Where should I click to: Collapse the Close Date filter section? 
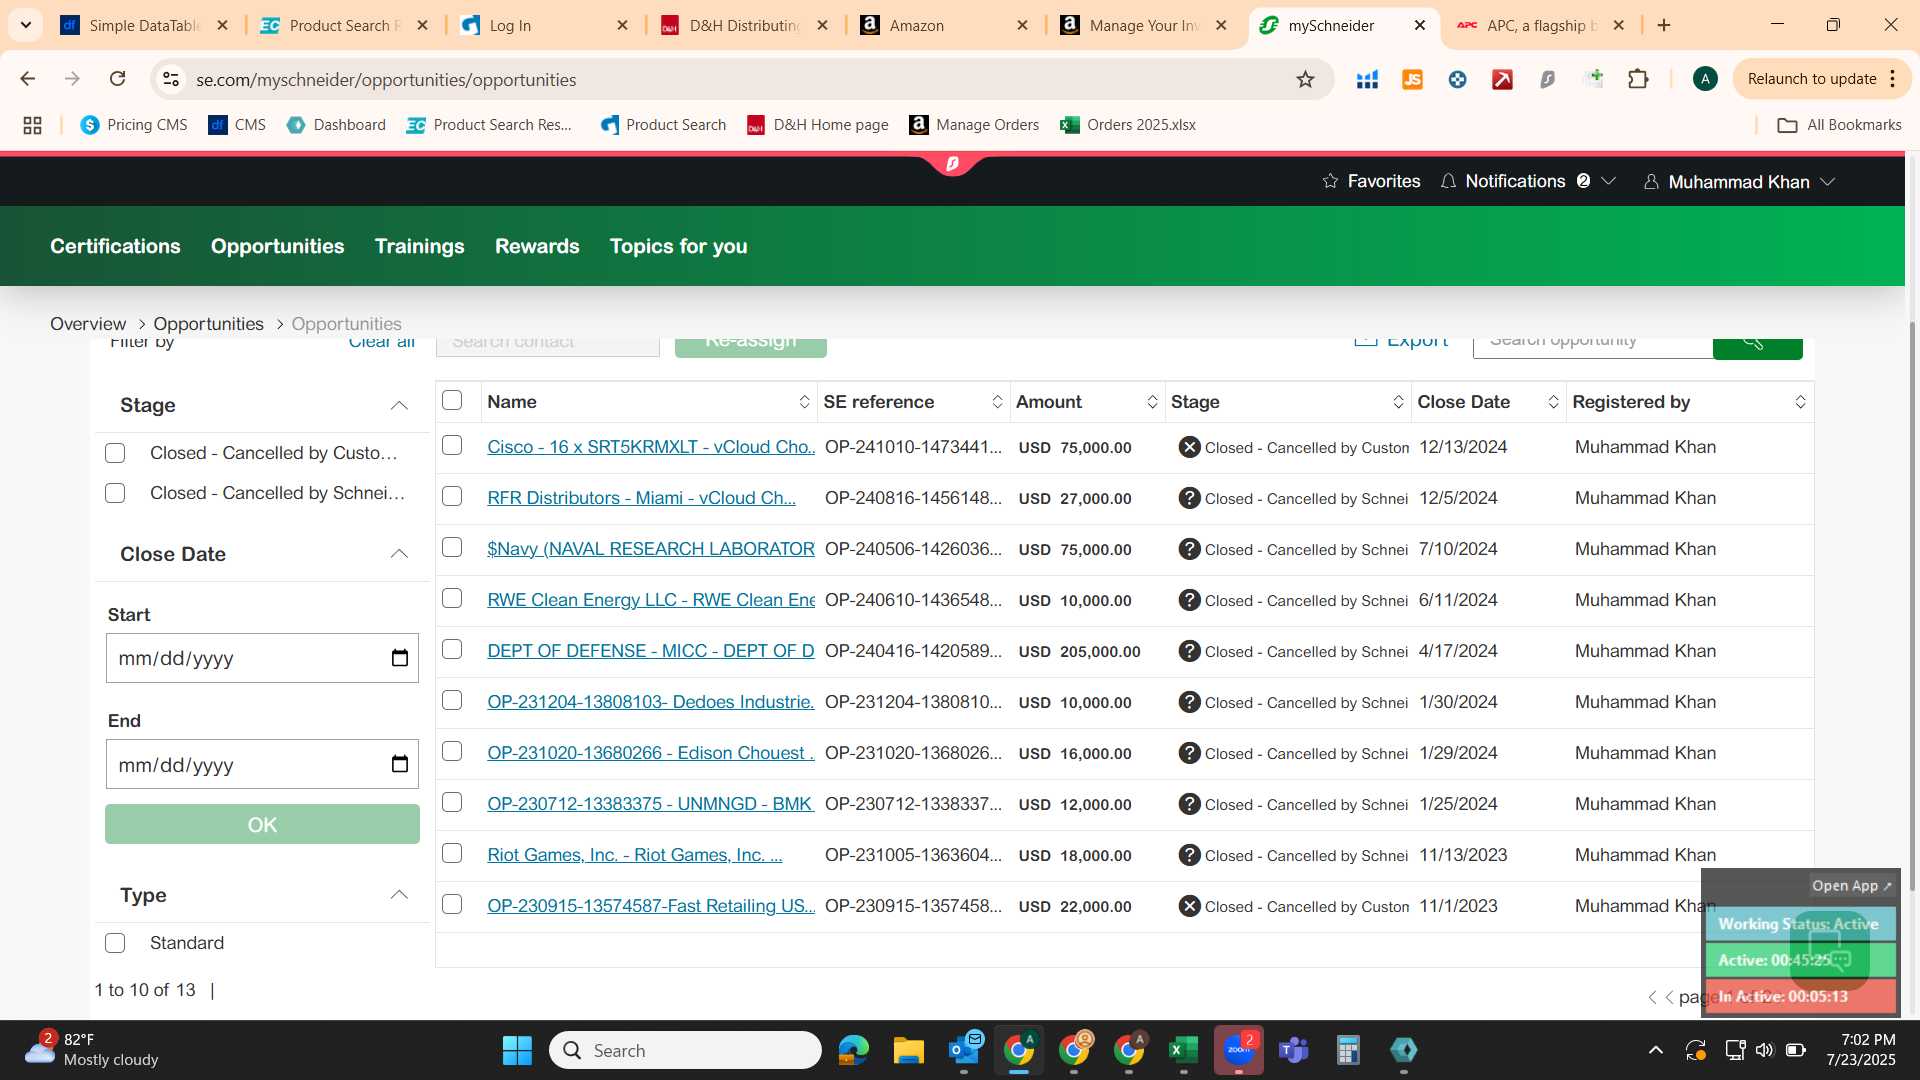[x=399, y=554]
